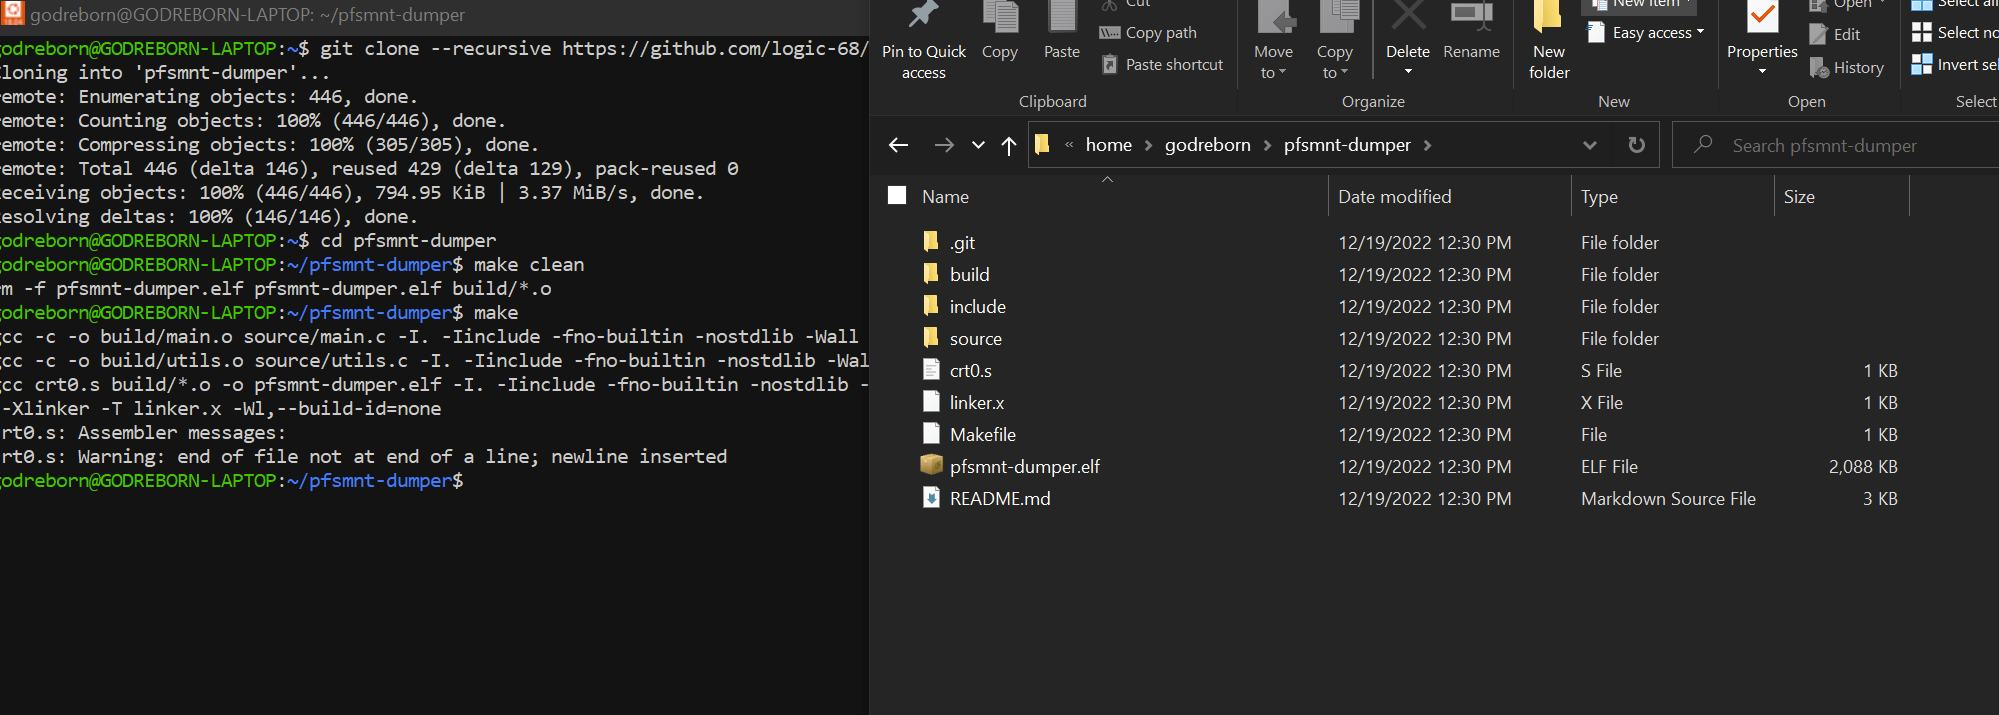Image resolution: width=1999 pixels, height=715 pixels.
Task: Sort by the Size column
Action: pyautogui.click(x=1798, y=197)
